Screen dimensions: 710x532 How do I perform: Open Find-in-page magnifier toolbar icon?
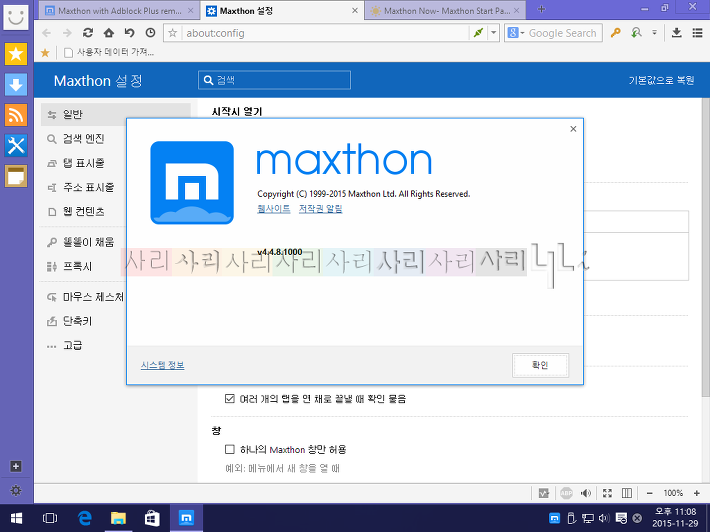point(637,33)
